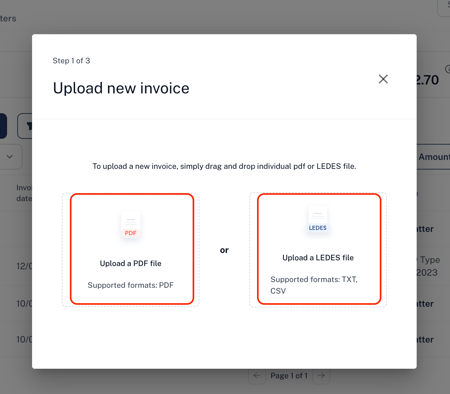Click "Supported formats: TXT, CSV" text
This screenshot has width=450, height=394.
click(314, 285)
